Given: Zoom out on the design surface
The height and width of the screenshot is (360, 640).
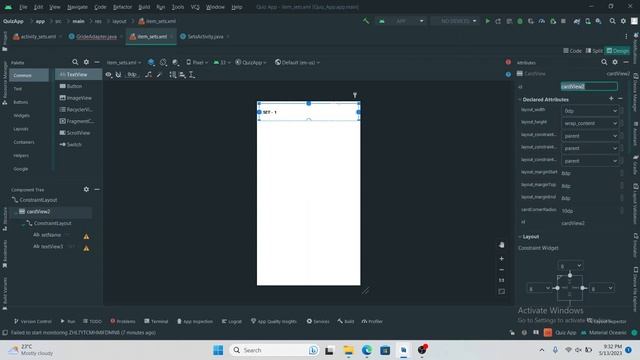Looking at the screenshot, I should click(x=502, y=270).
